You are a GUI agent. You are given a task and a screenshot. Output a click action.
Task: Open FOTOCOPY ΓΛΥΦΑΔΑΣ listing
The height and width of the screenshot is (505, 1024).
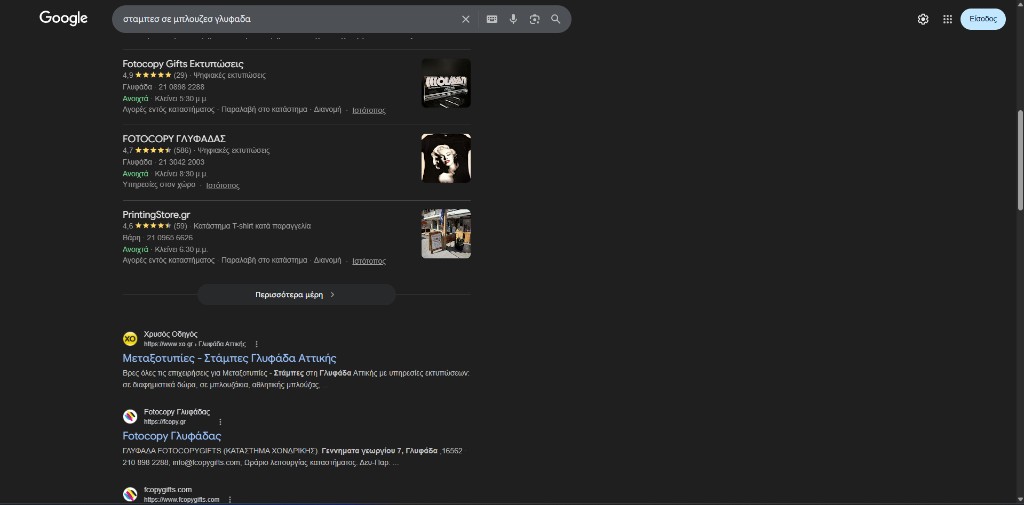pos(174,139)
